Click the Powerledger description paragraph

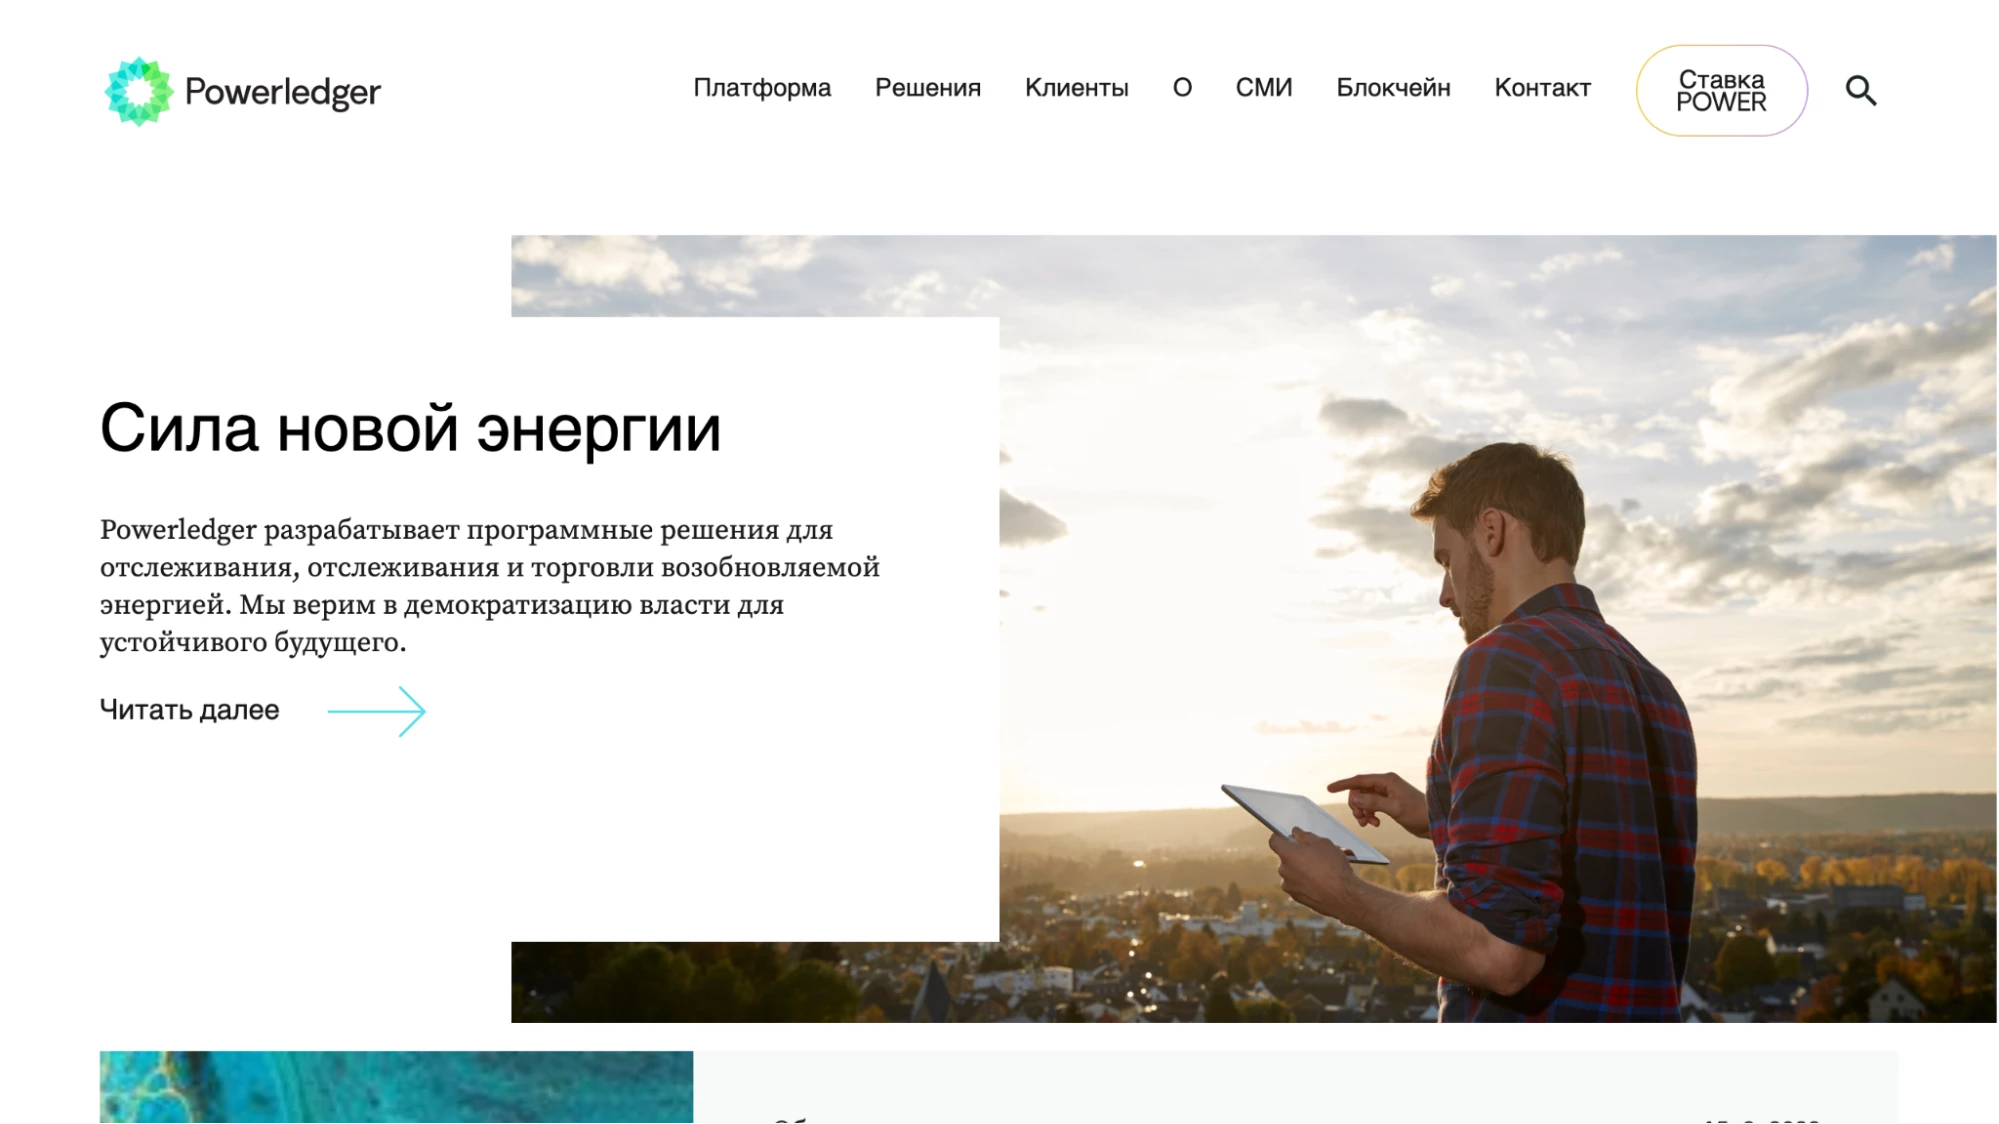(x=489, y=586)
